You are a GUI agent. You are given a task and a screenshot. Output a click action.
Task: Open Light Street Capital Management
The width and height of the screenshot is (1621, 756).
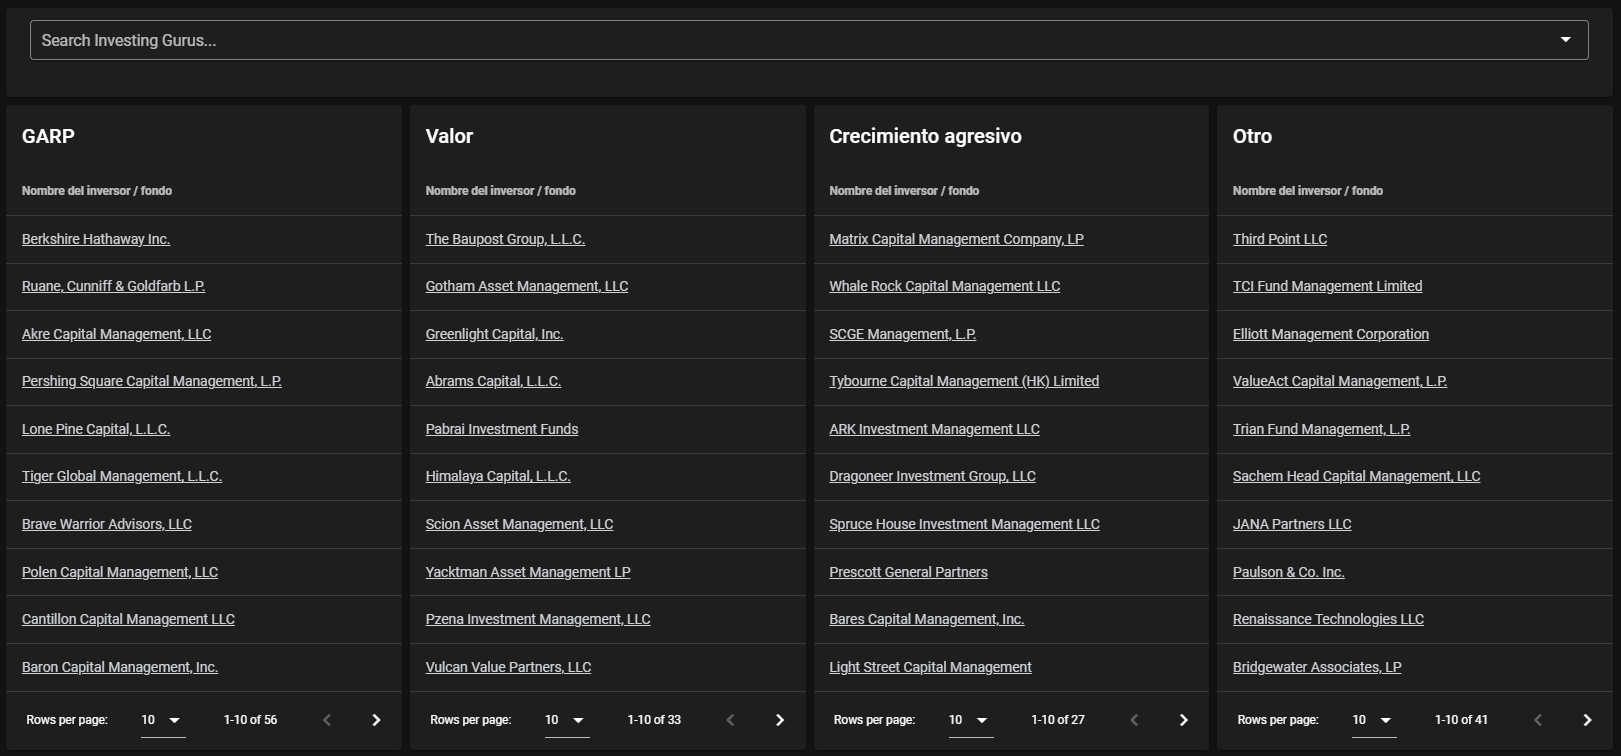[930, 667]
